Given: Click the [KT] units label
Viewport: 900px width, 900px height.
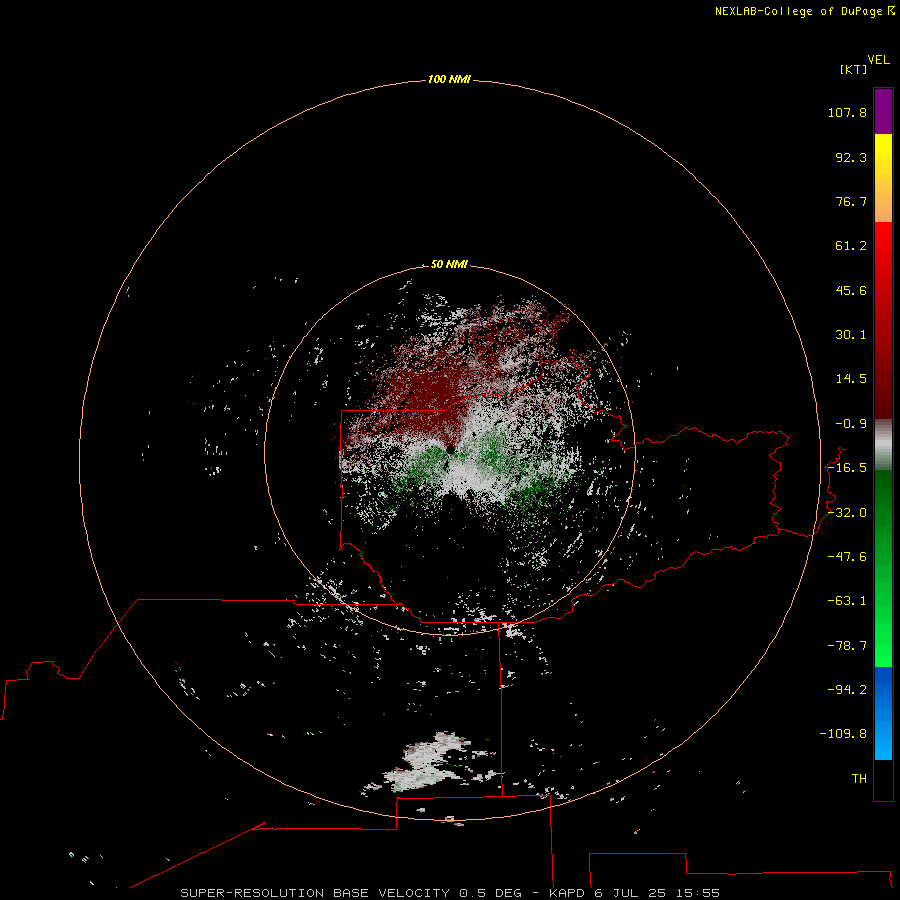Looking at the screenshot, I should [854, 69].
